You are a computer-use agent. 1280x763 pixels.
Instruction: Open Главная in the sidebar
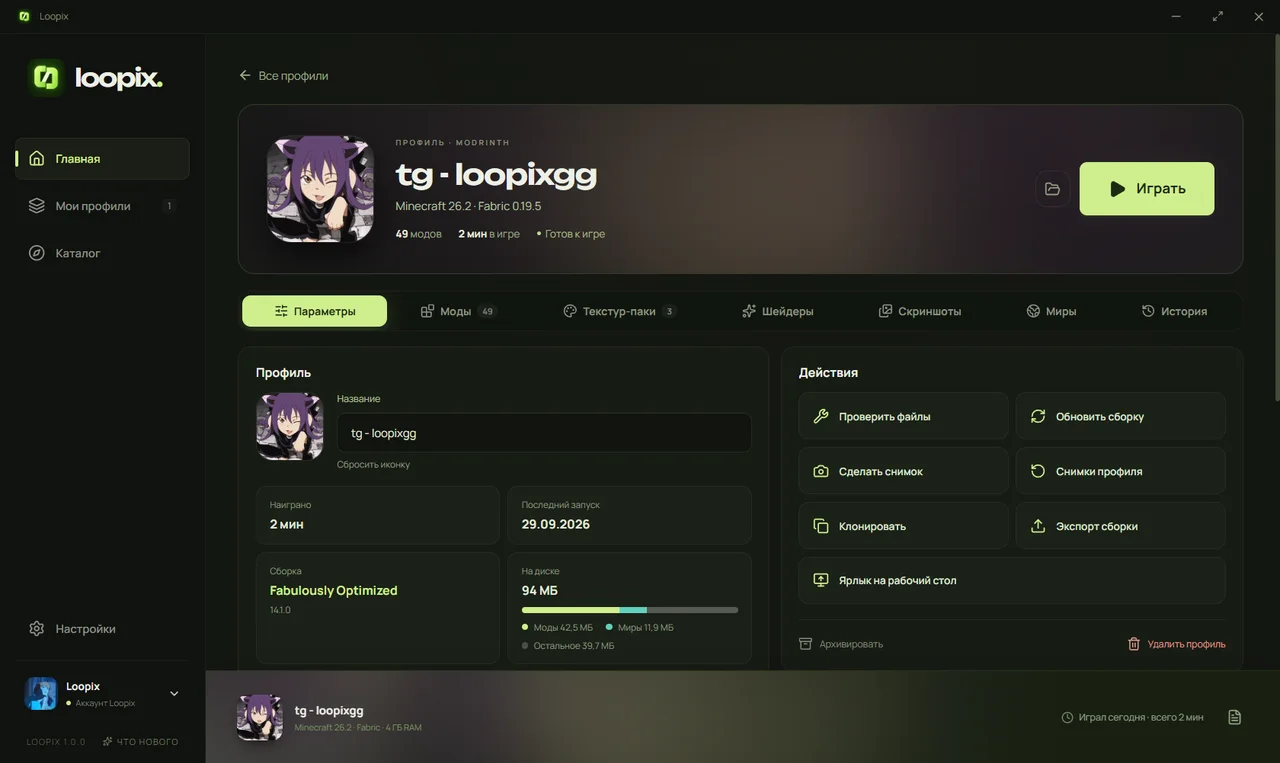102,159
